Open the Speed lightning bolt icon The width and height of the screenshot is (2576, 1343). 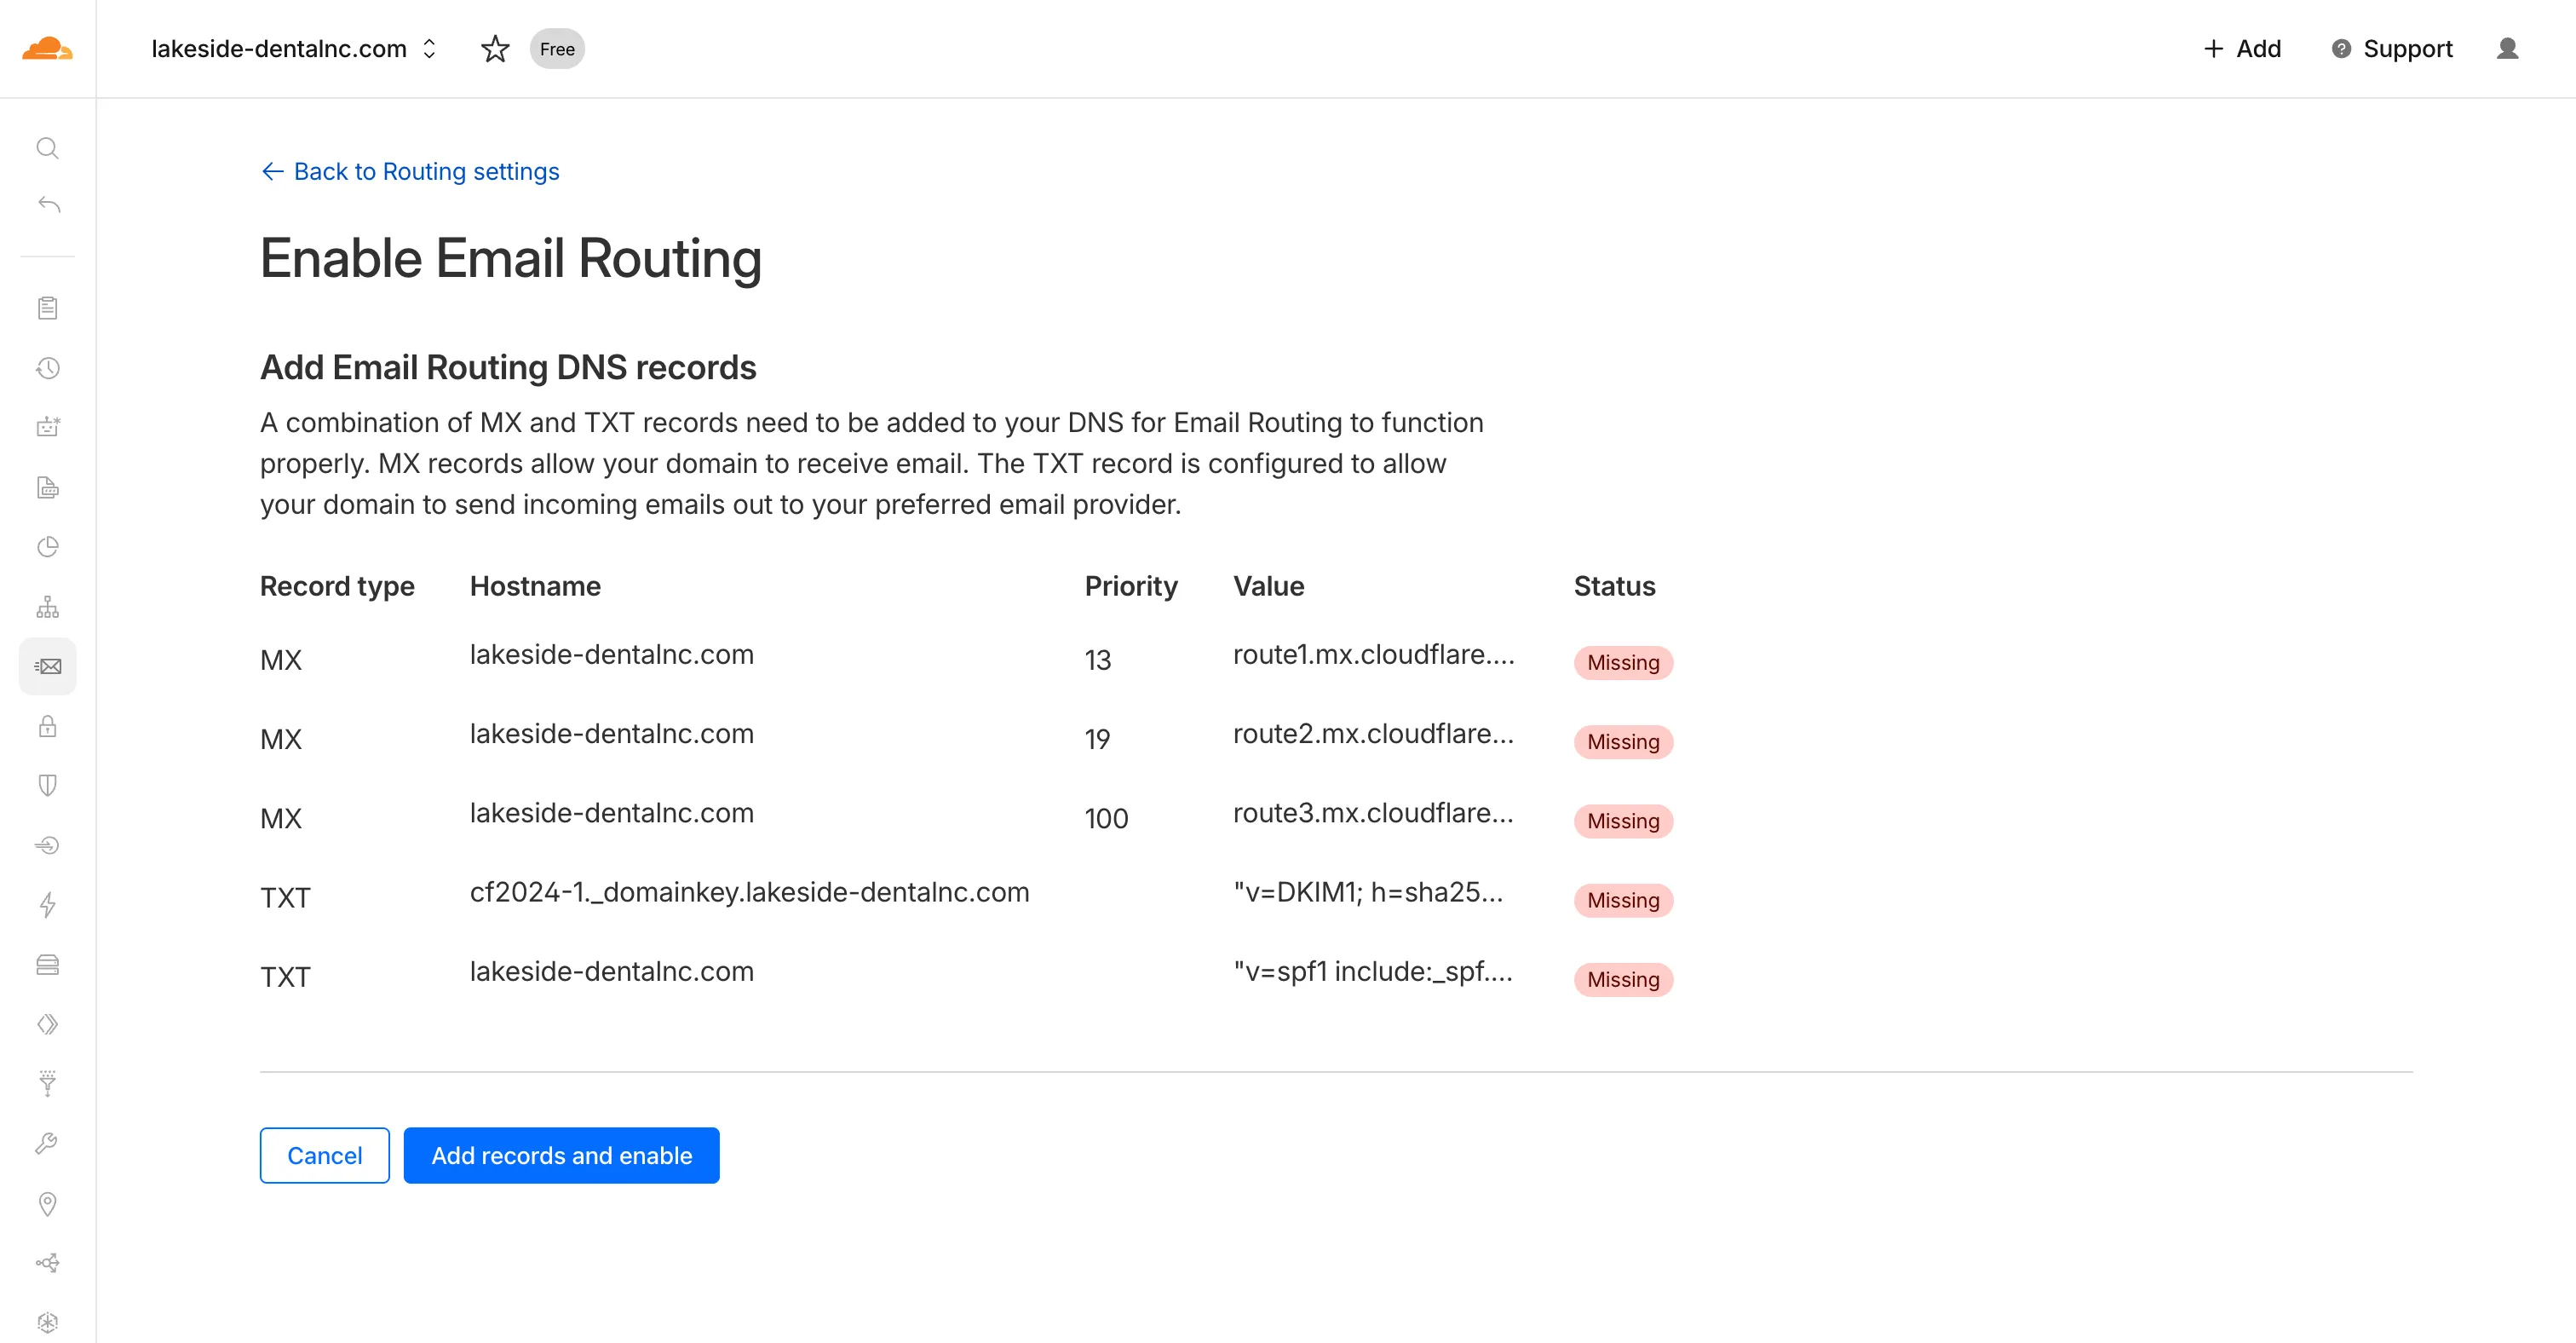[47, 905]
